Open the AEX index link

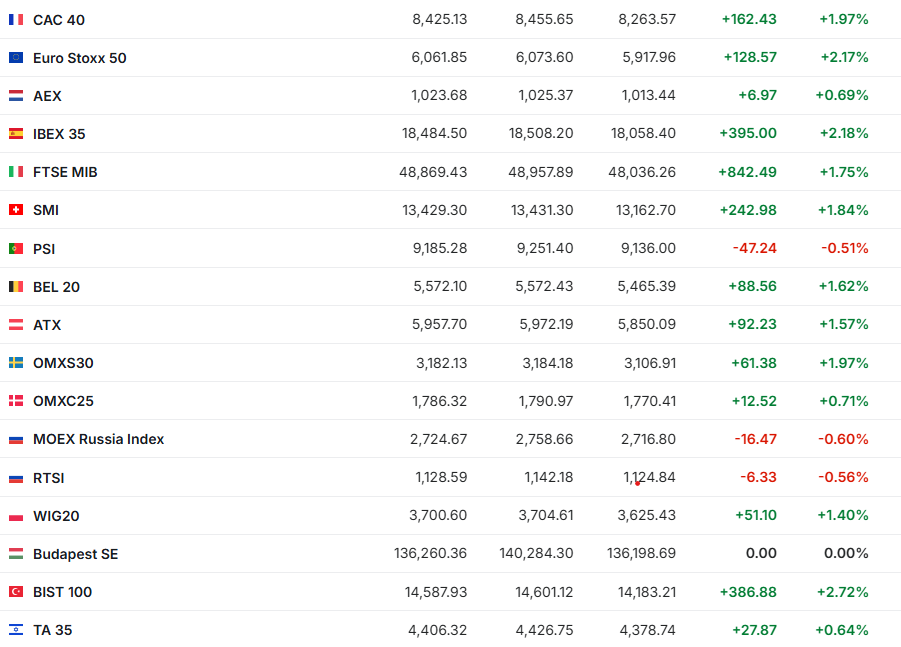tap(47, 96)
